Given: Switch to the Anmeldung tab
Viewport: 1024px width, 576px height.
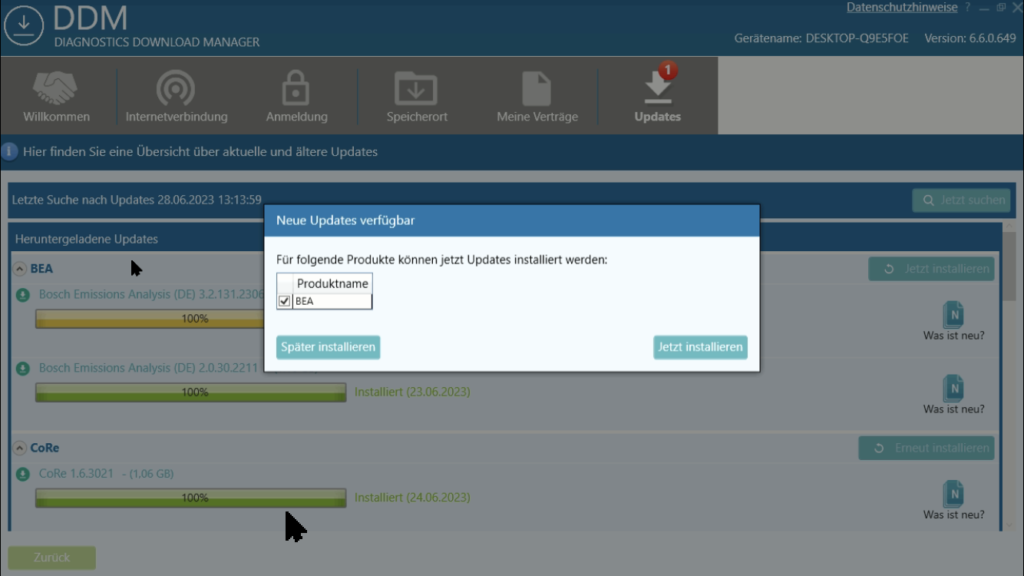Looking at the screenshot, I should pyautogui.click(x=296, y=96).
